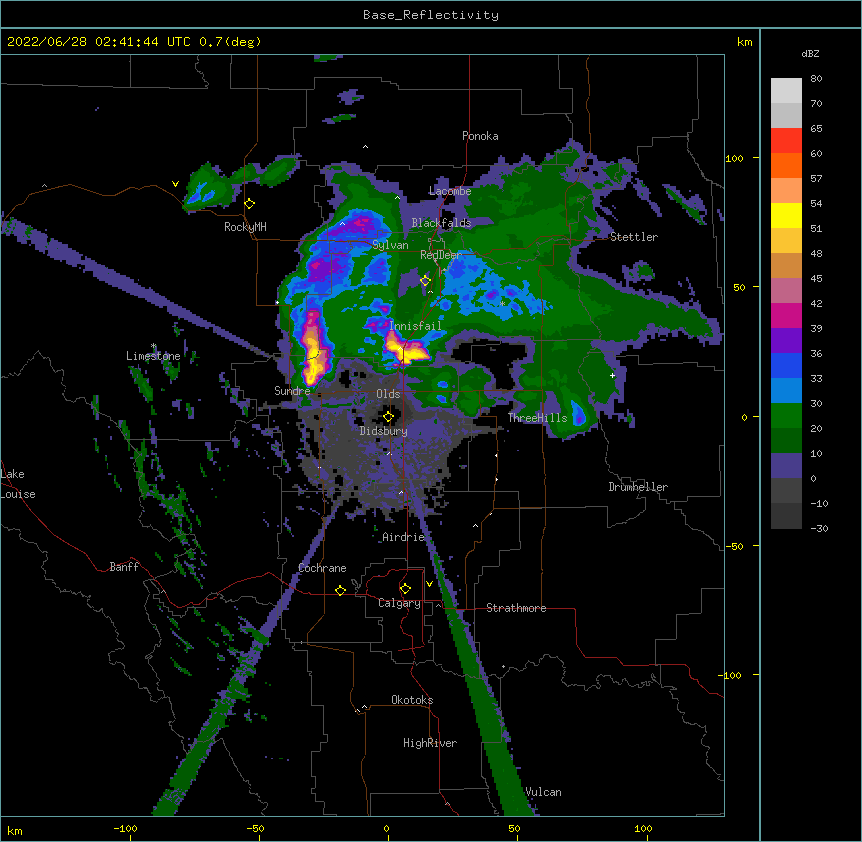Screen dimensions: 862x842
Task: Click the yellow station marker near RockyMH
Action: 249,204
